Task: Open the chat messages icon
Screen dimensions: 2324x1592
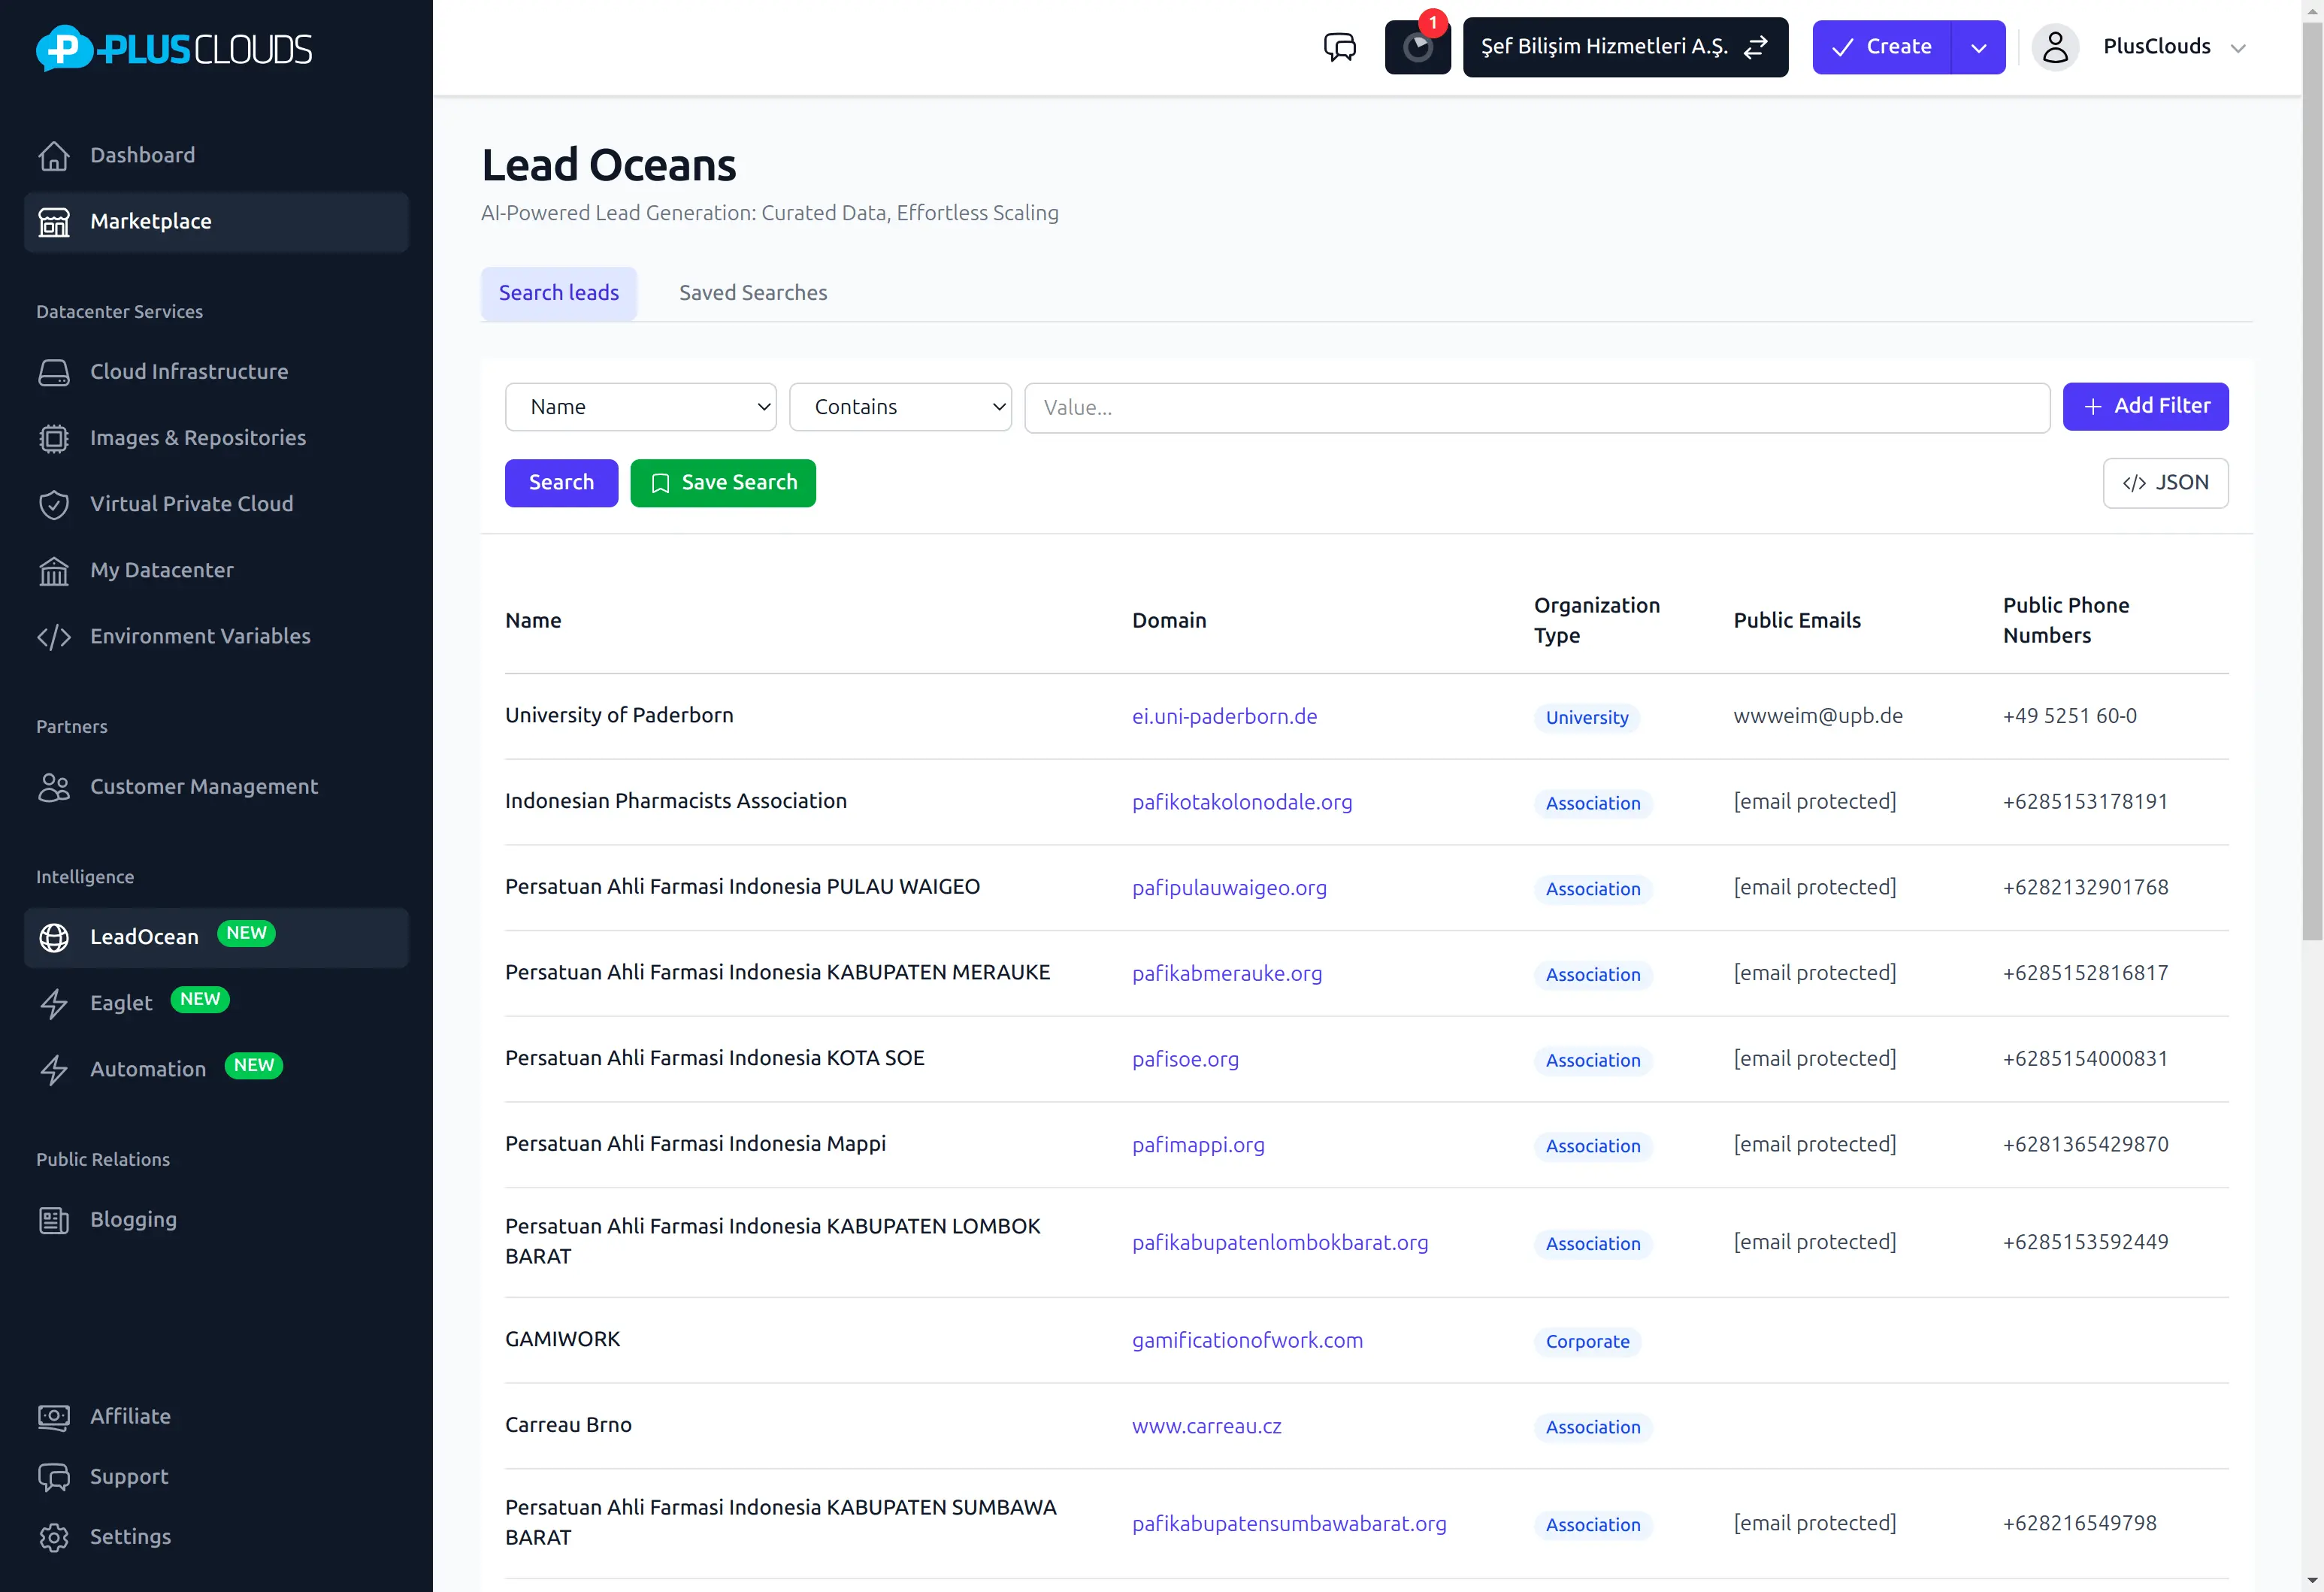Action: (x=1339, y=47)
